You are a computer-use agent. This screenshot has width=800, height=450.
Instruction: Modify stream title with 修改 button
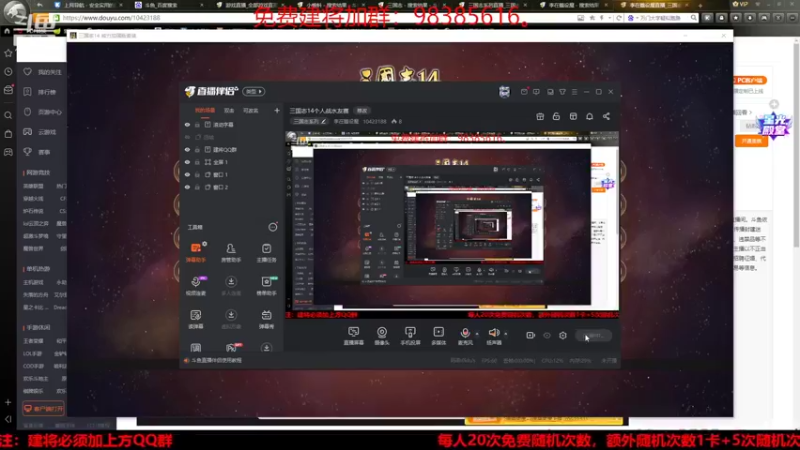click(x=362, y=111)
